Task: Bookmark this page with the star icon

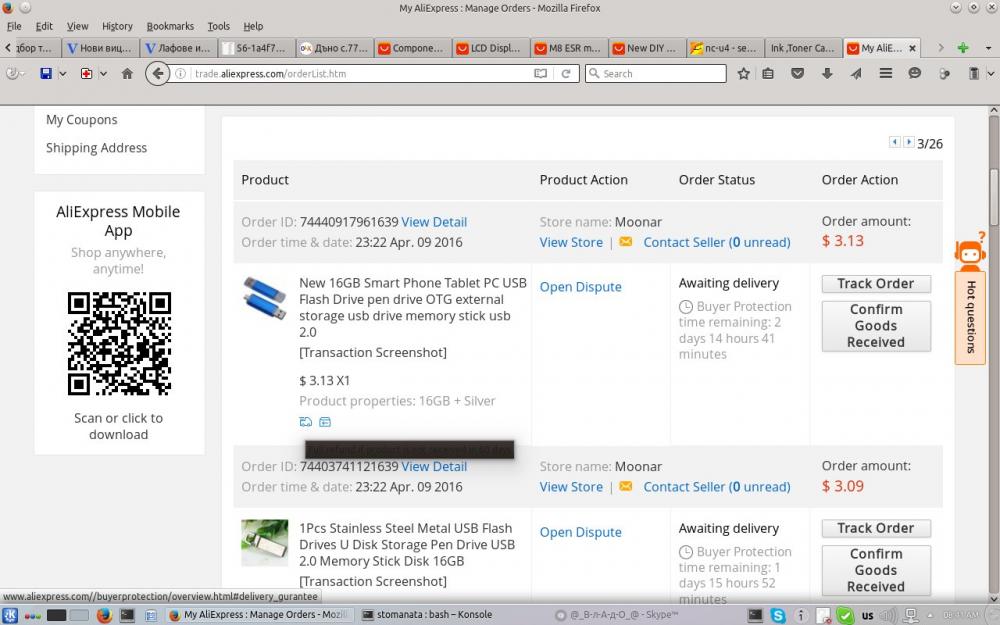Action: (x=743, y=73)
